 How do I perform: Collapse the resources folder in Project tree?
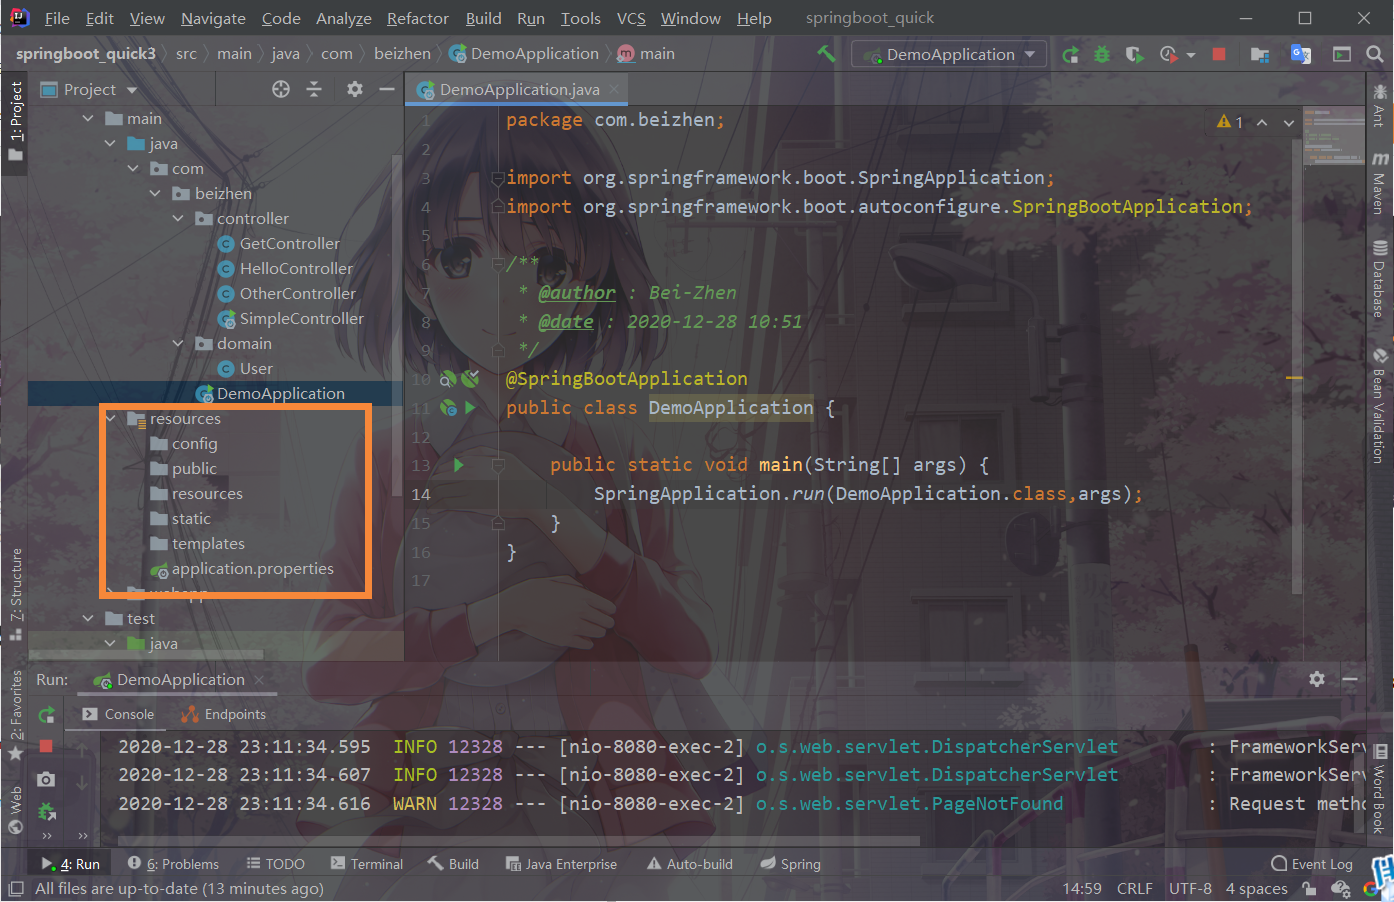(x=112, y=418)
